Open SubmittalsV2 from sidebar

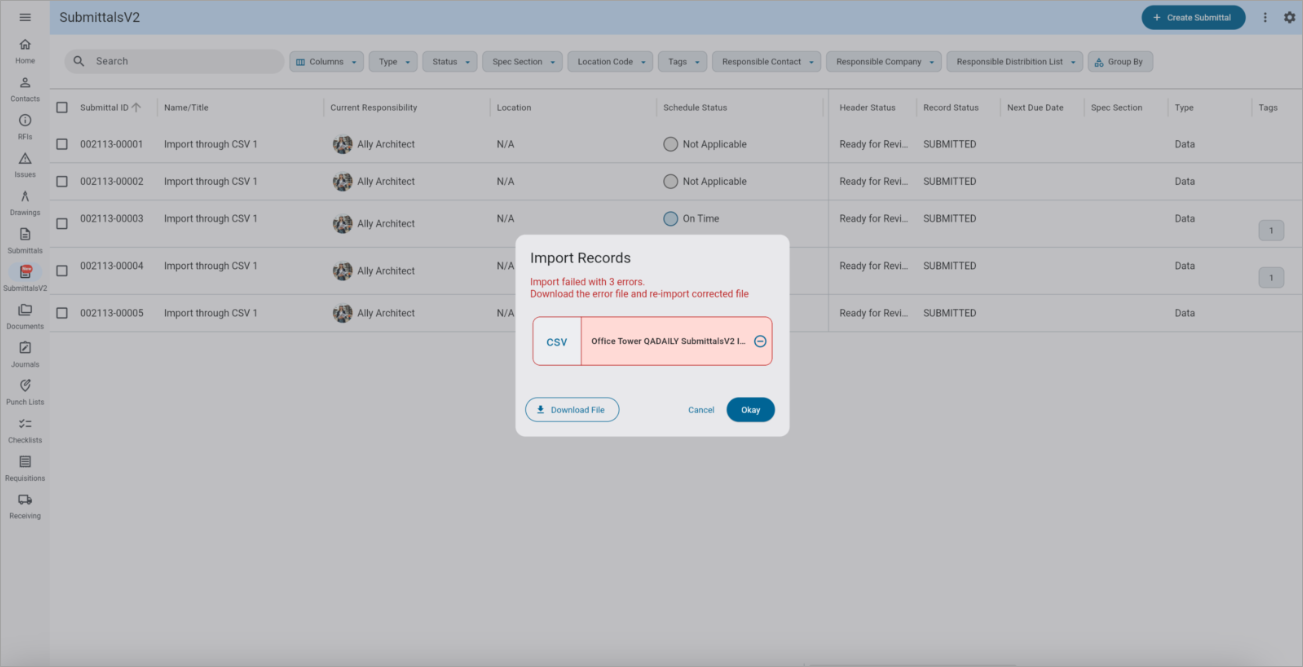point(25,278)
